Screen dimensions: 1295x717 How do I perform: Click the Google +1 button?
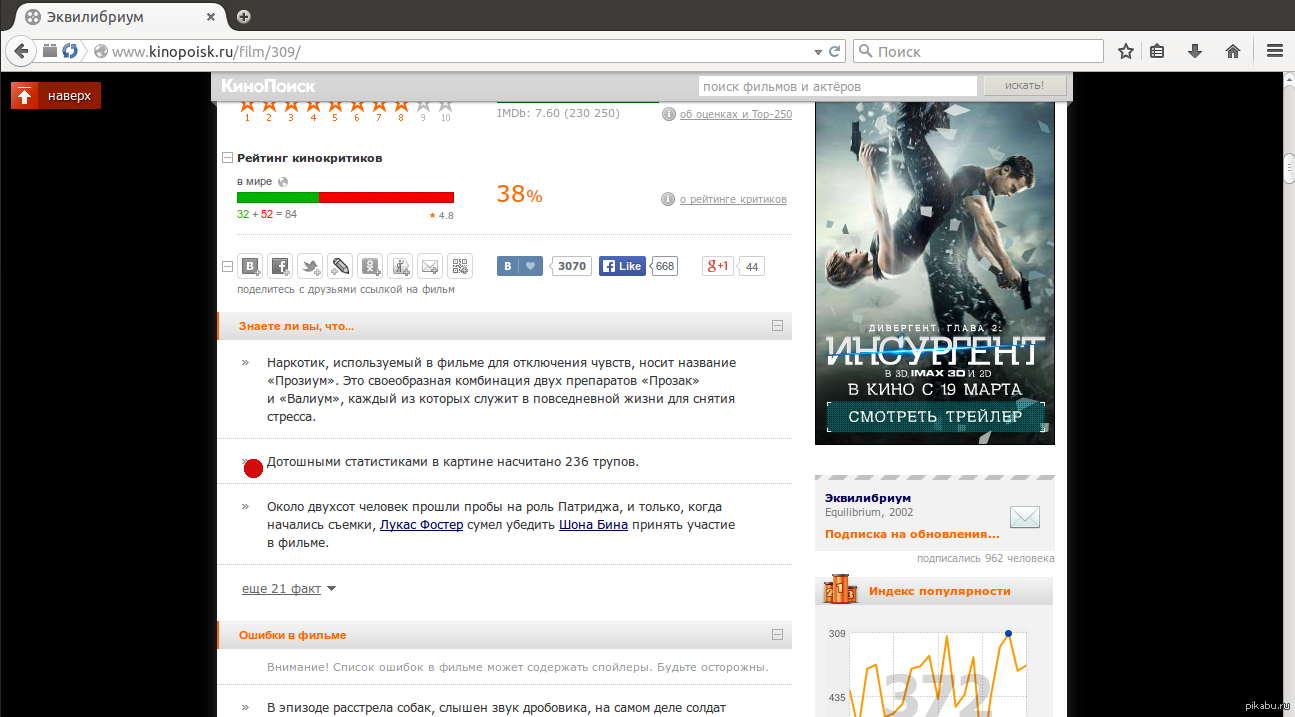[x=719, y=266]
